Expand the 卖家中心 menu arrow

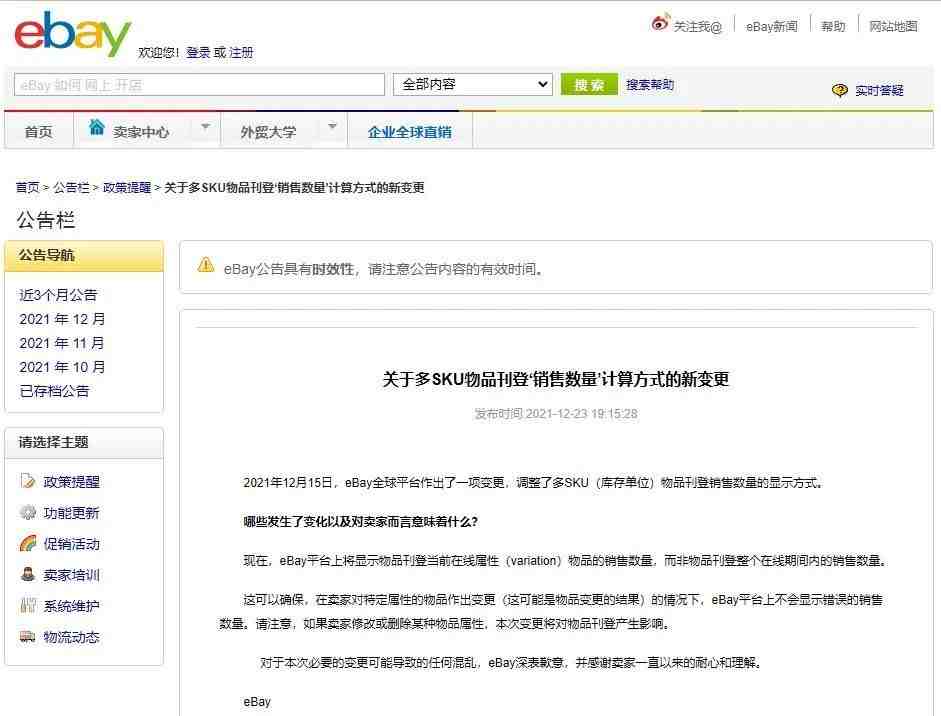205,127
